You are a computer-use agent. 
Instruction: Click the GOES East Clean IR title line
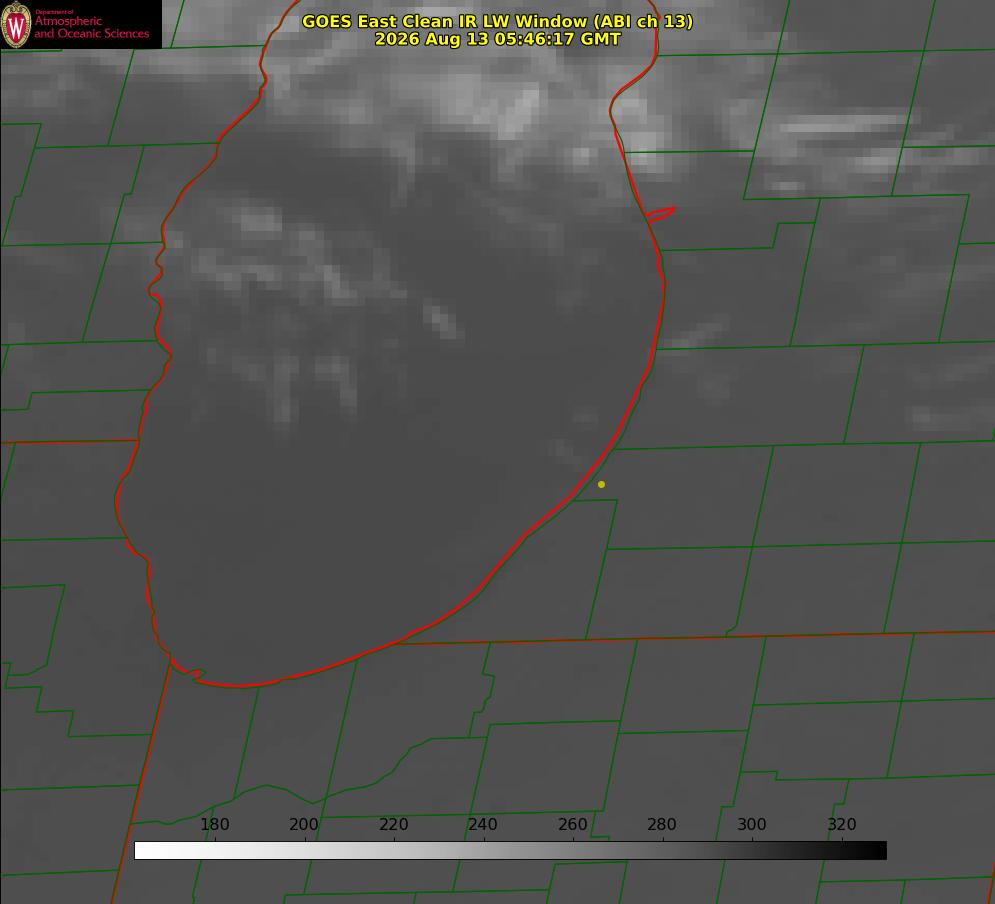pos(497,21)
